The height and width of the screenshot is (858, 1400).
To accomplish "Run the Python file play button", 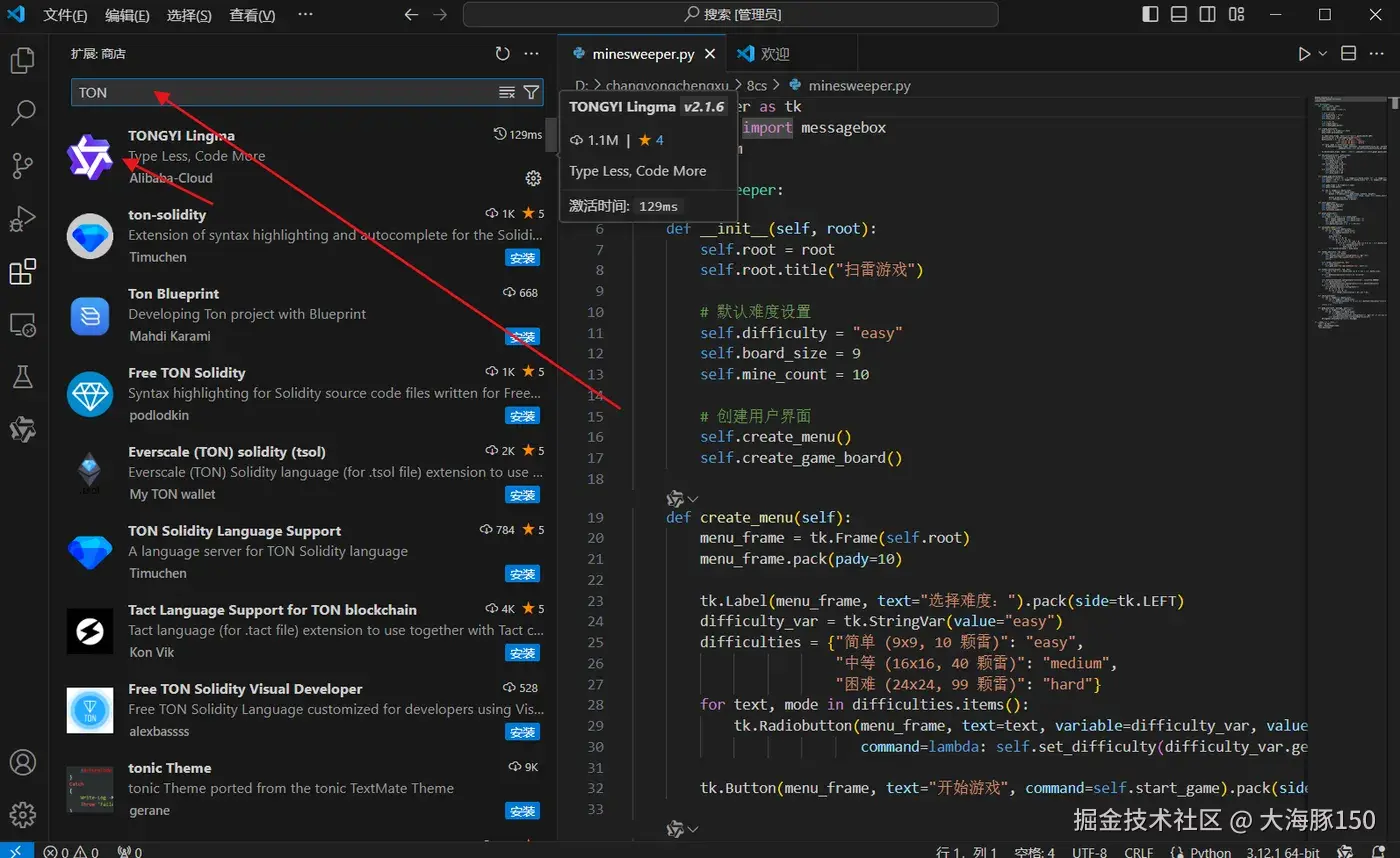I will (1304, 54).
